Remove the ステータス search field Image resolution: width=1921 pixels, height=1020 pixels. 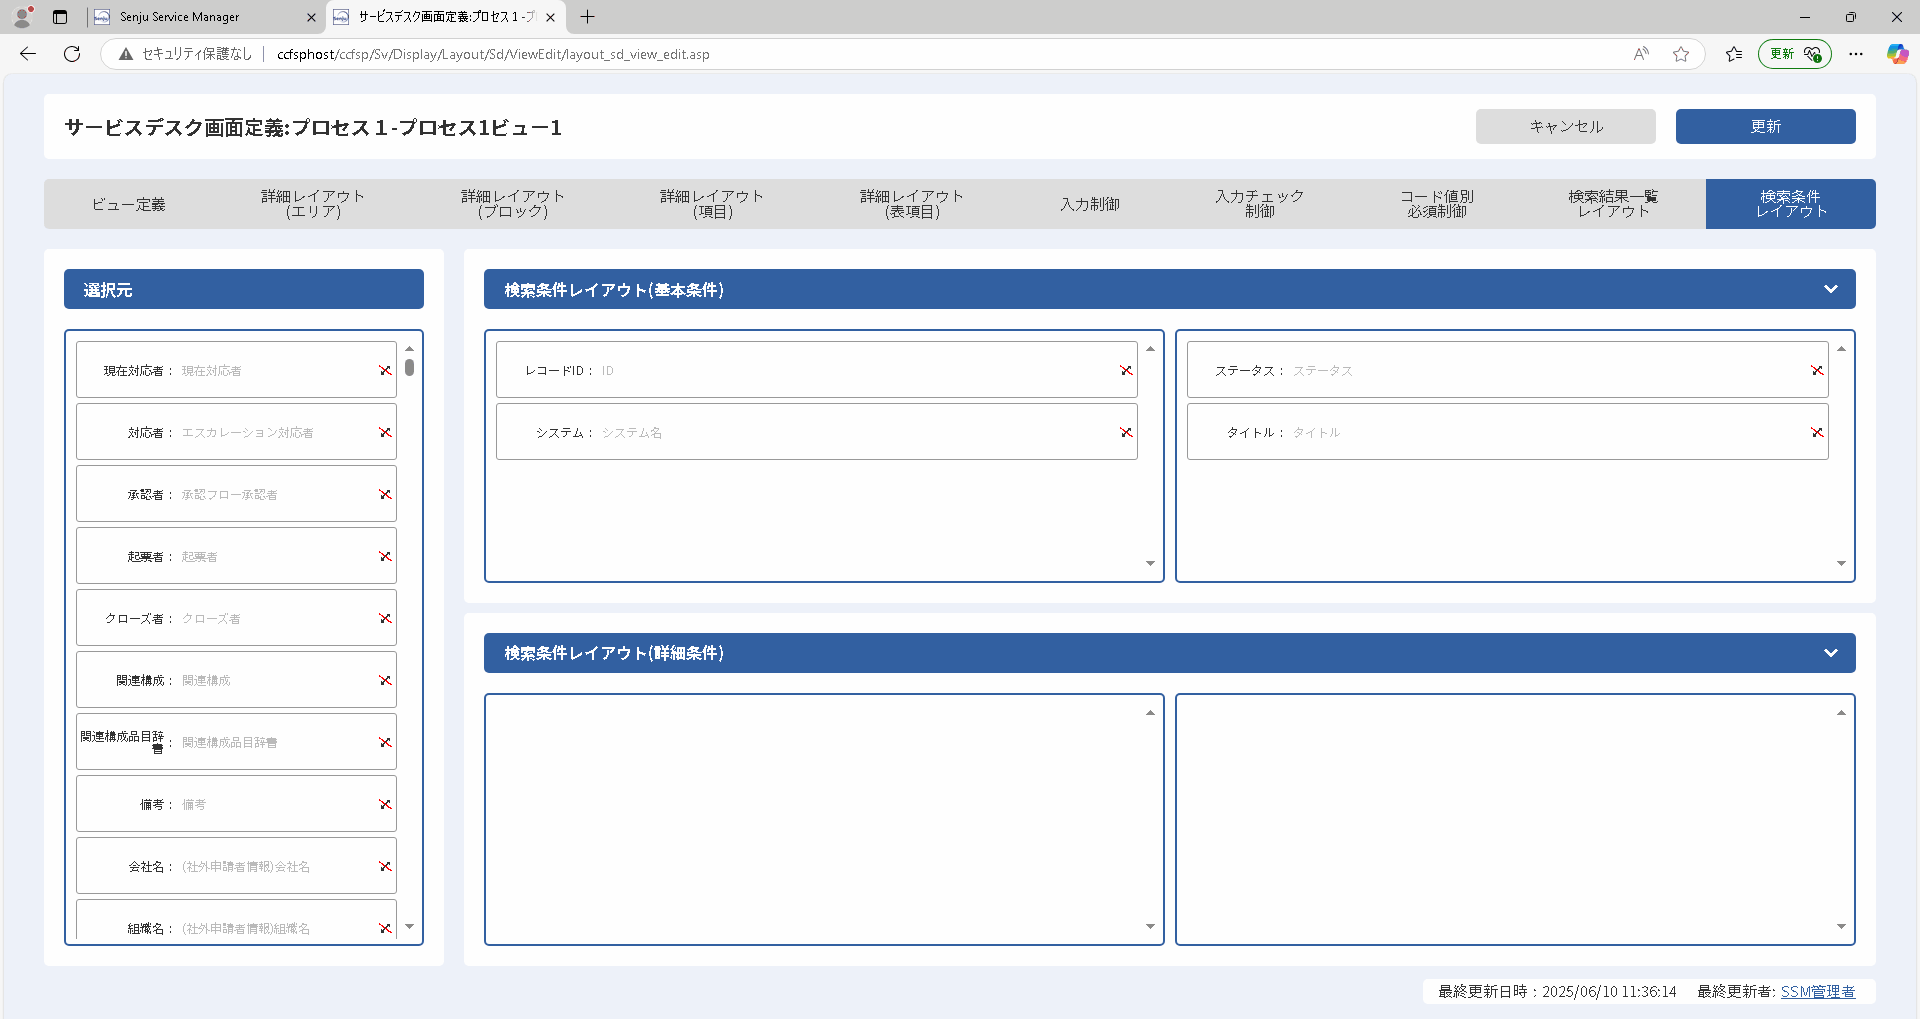tap(1817, 371)
